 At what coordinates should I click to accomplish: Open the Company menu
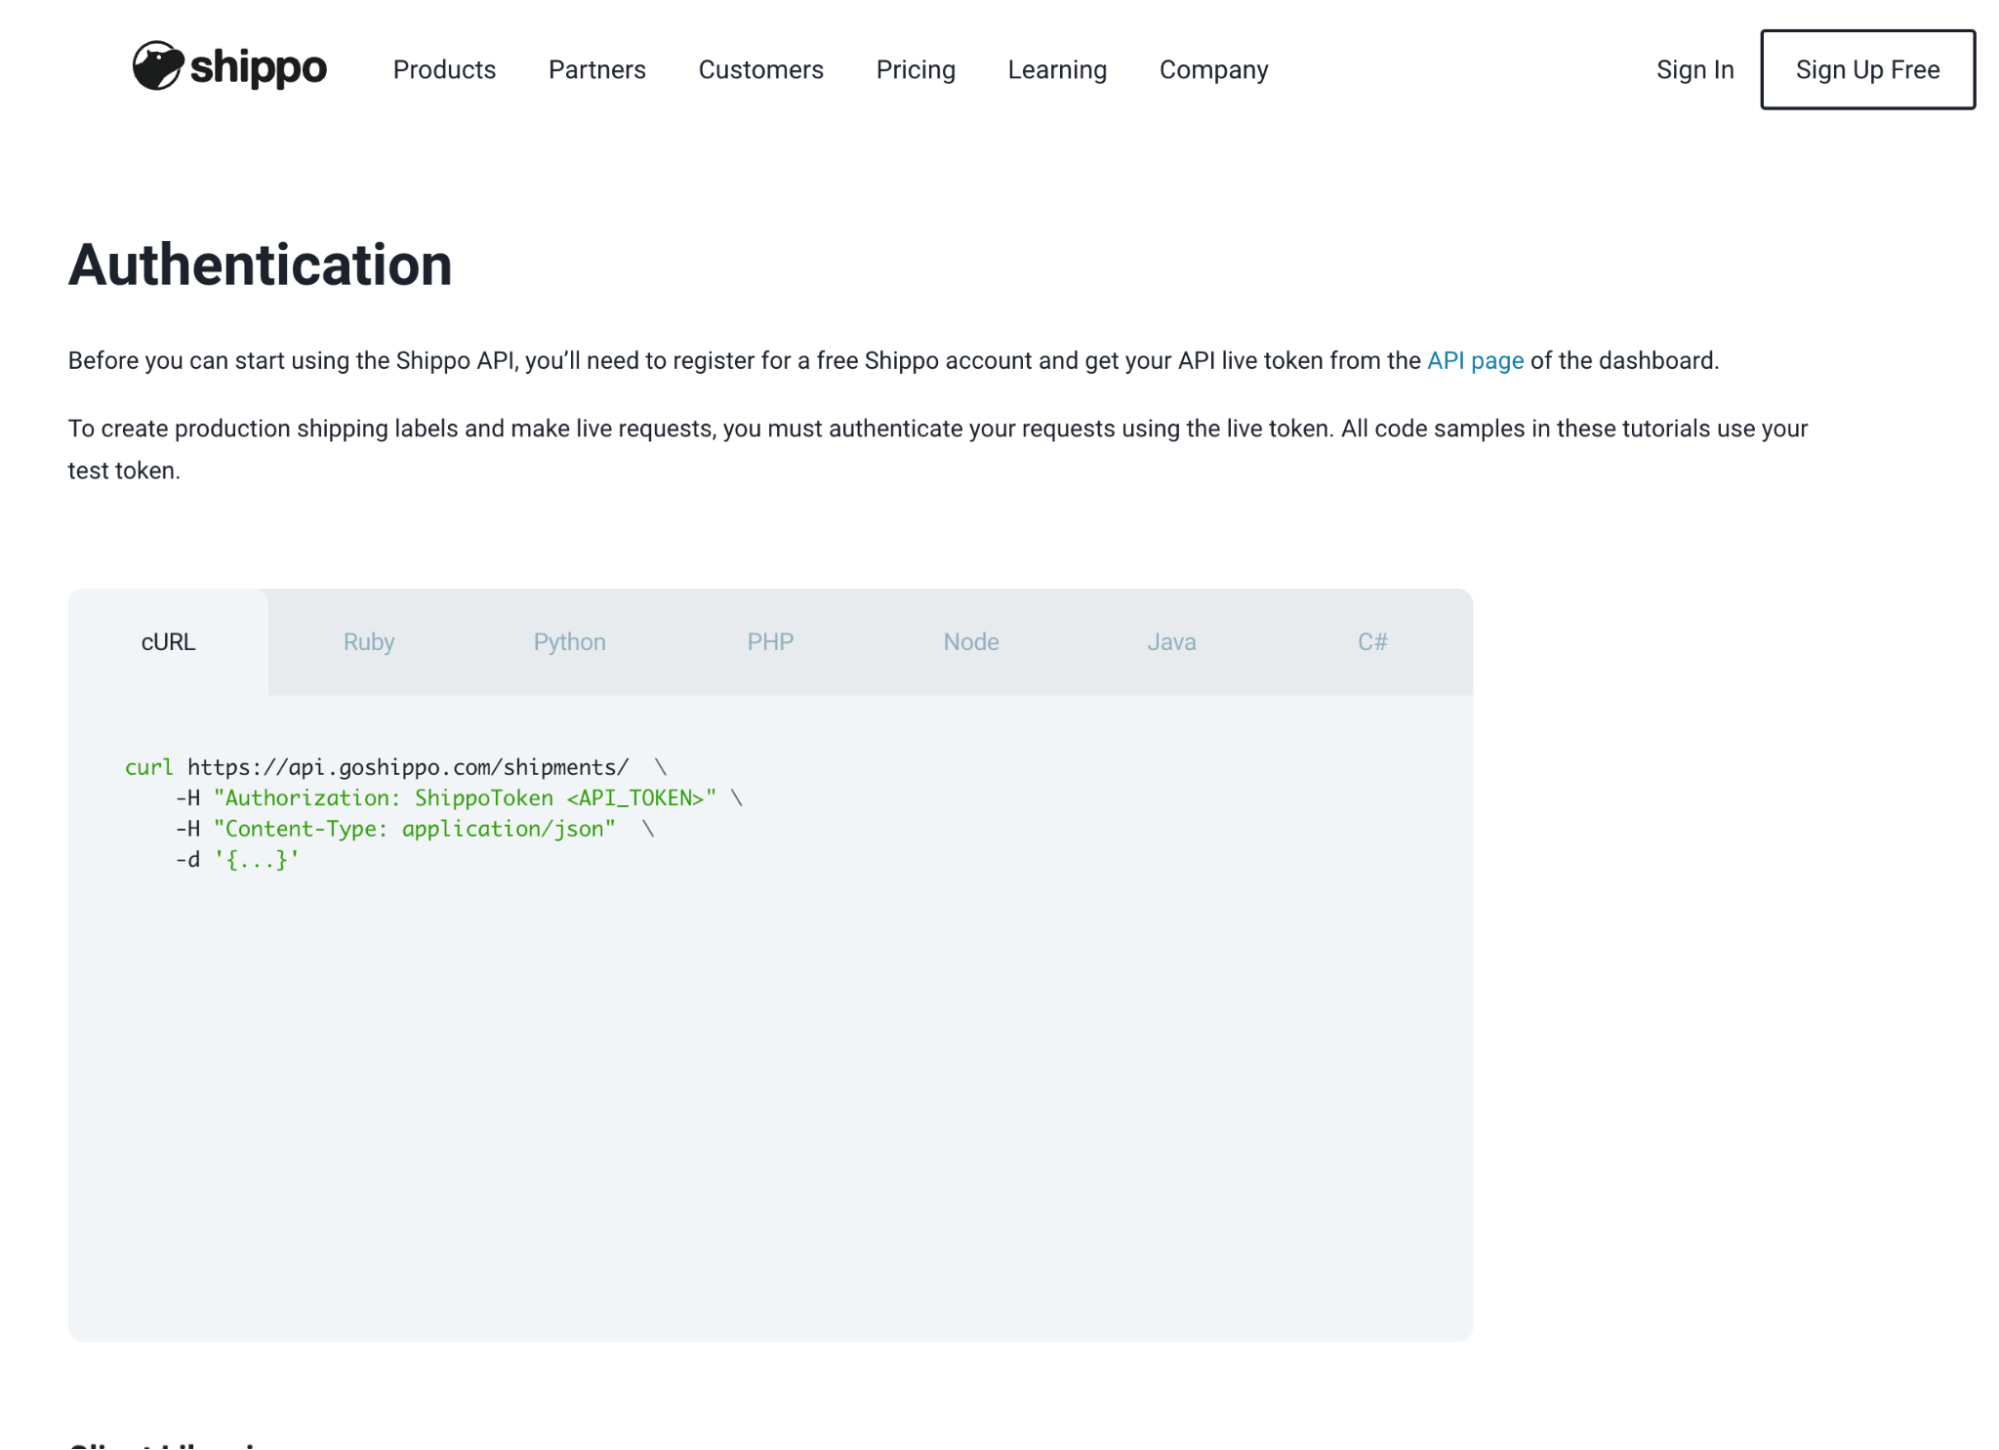tap(1213, 70)
